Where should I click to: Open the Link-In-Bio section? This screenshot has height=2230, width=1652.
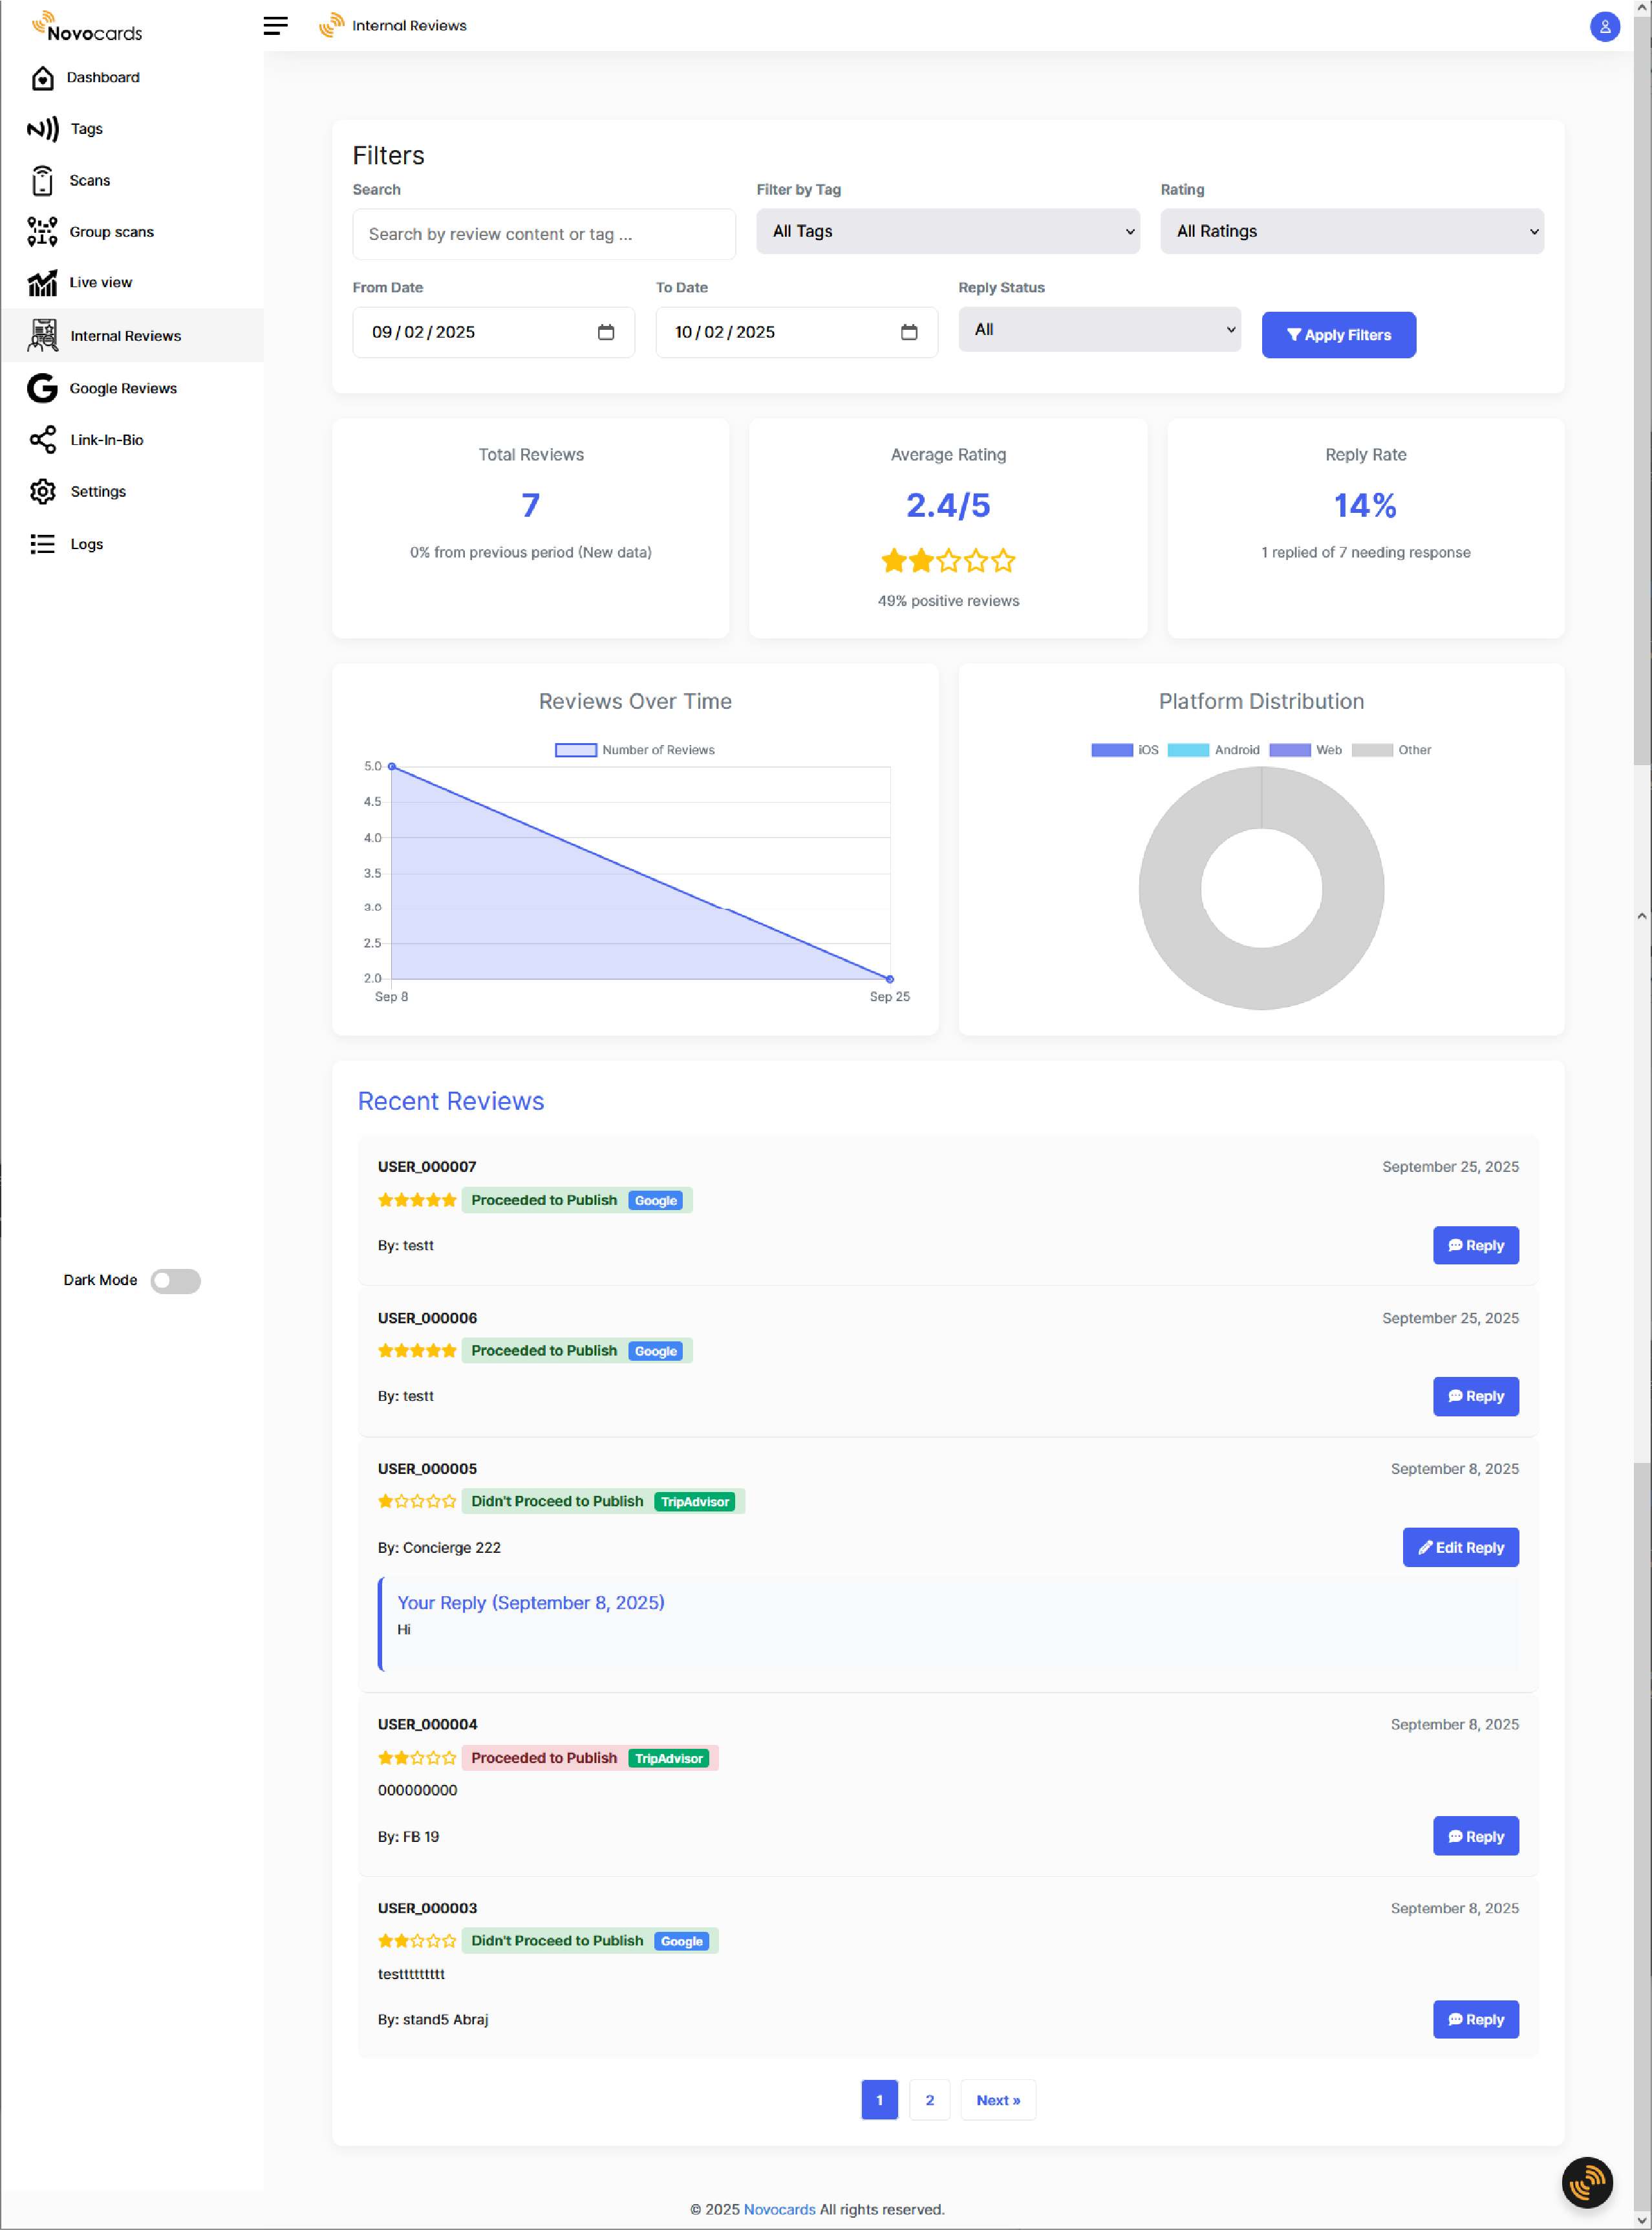tap(106, 439)
